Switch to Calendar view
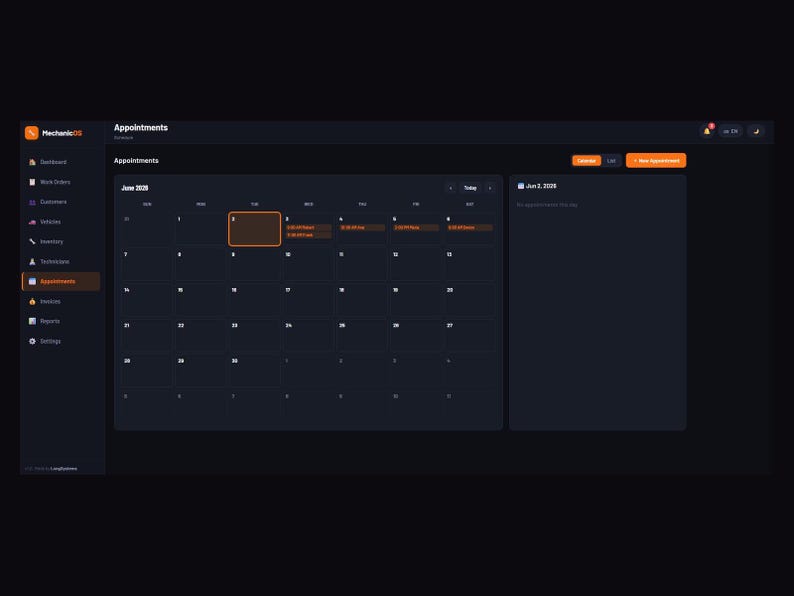The width and height of the screenshot is (794, 596). pos(586,161)
